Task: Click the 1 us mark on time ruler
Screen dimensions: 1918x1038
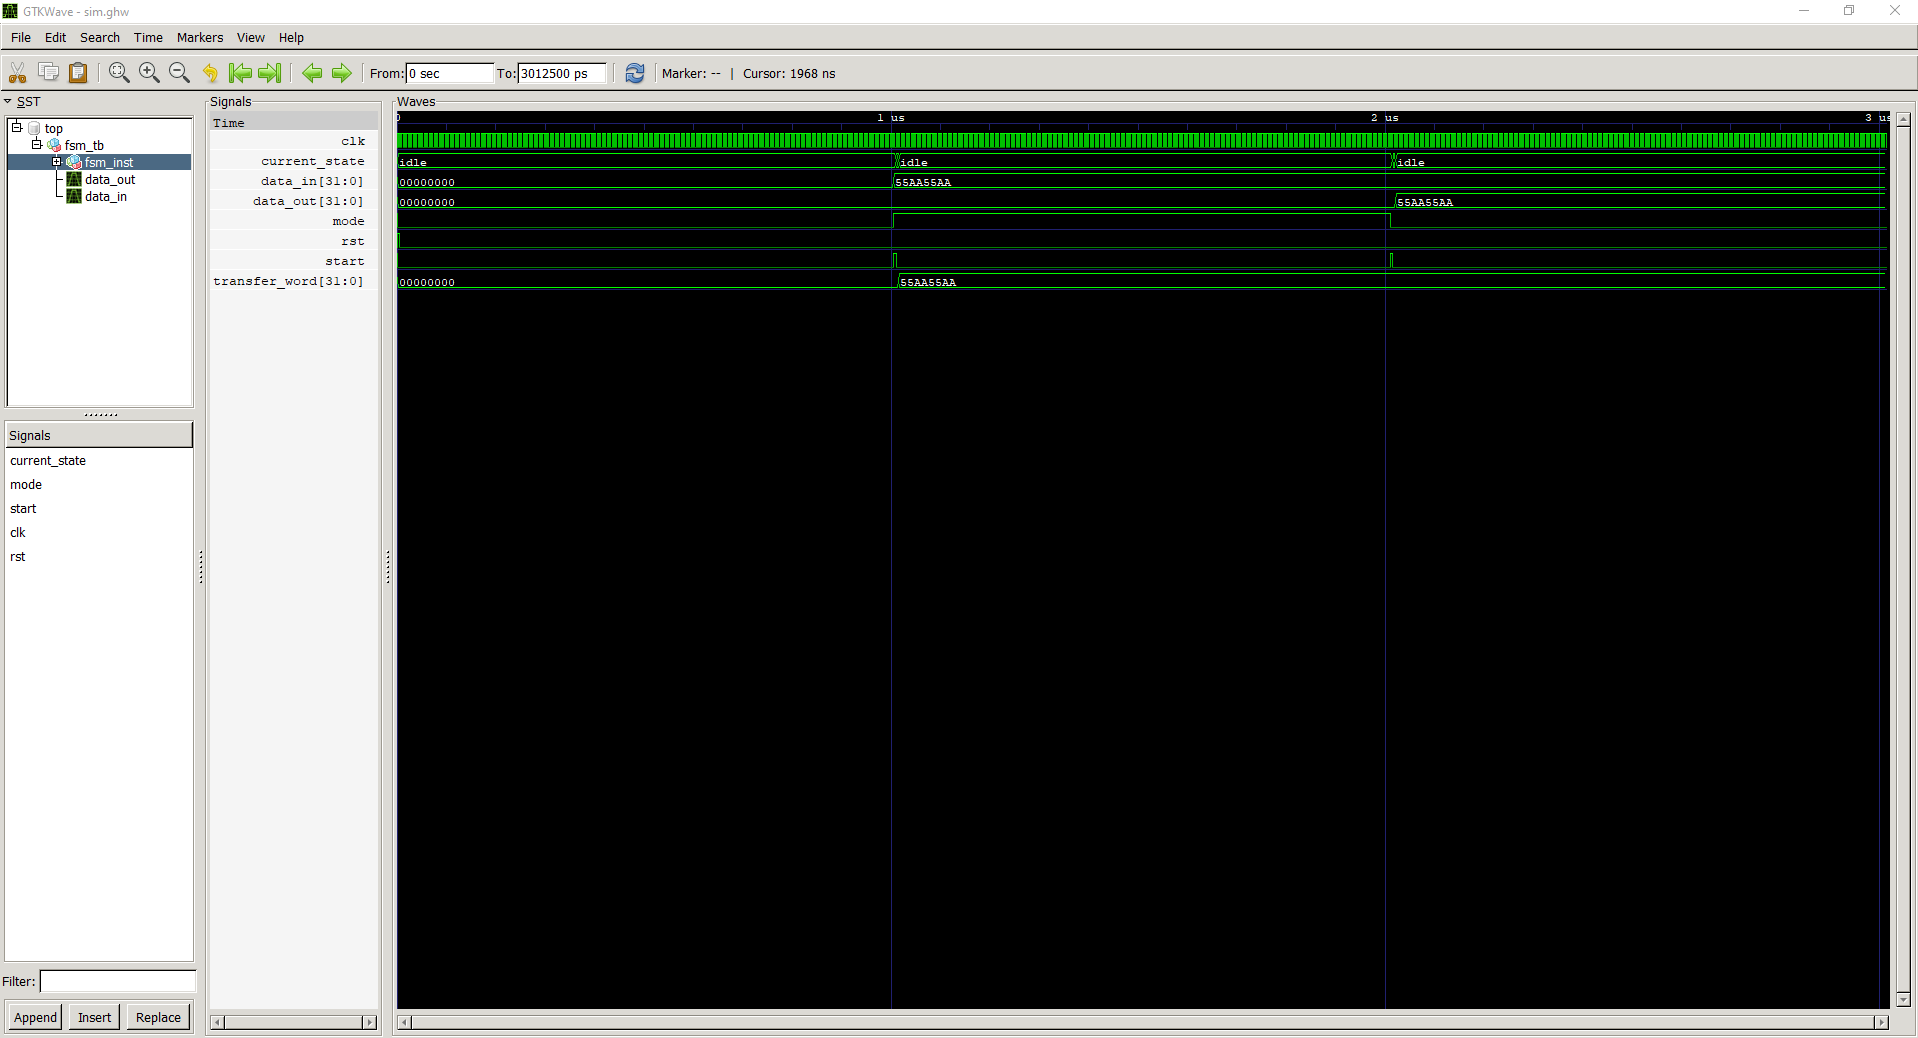Action: pos(891,118)
